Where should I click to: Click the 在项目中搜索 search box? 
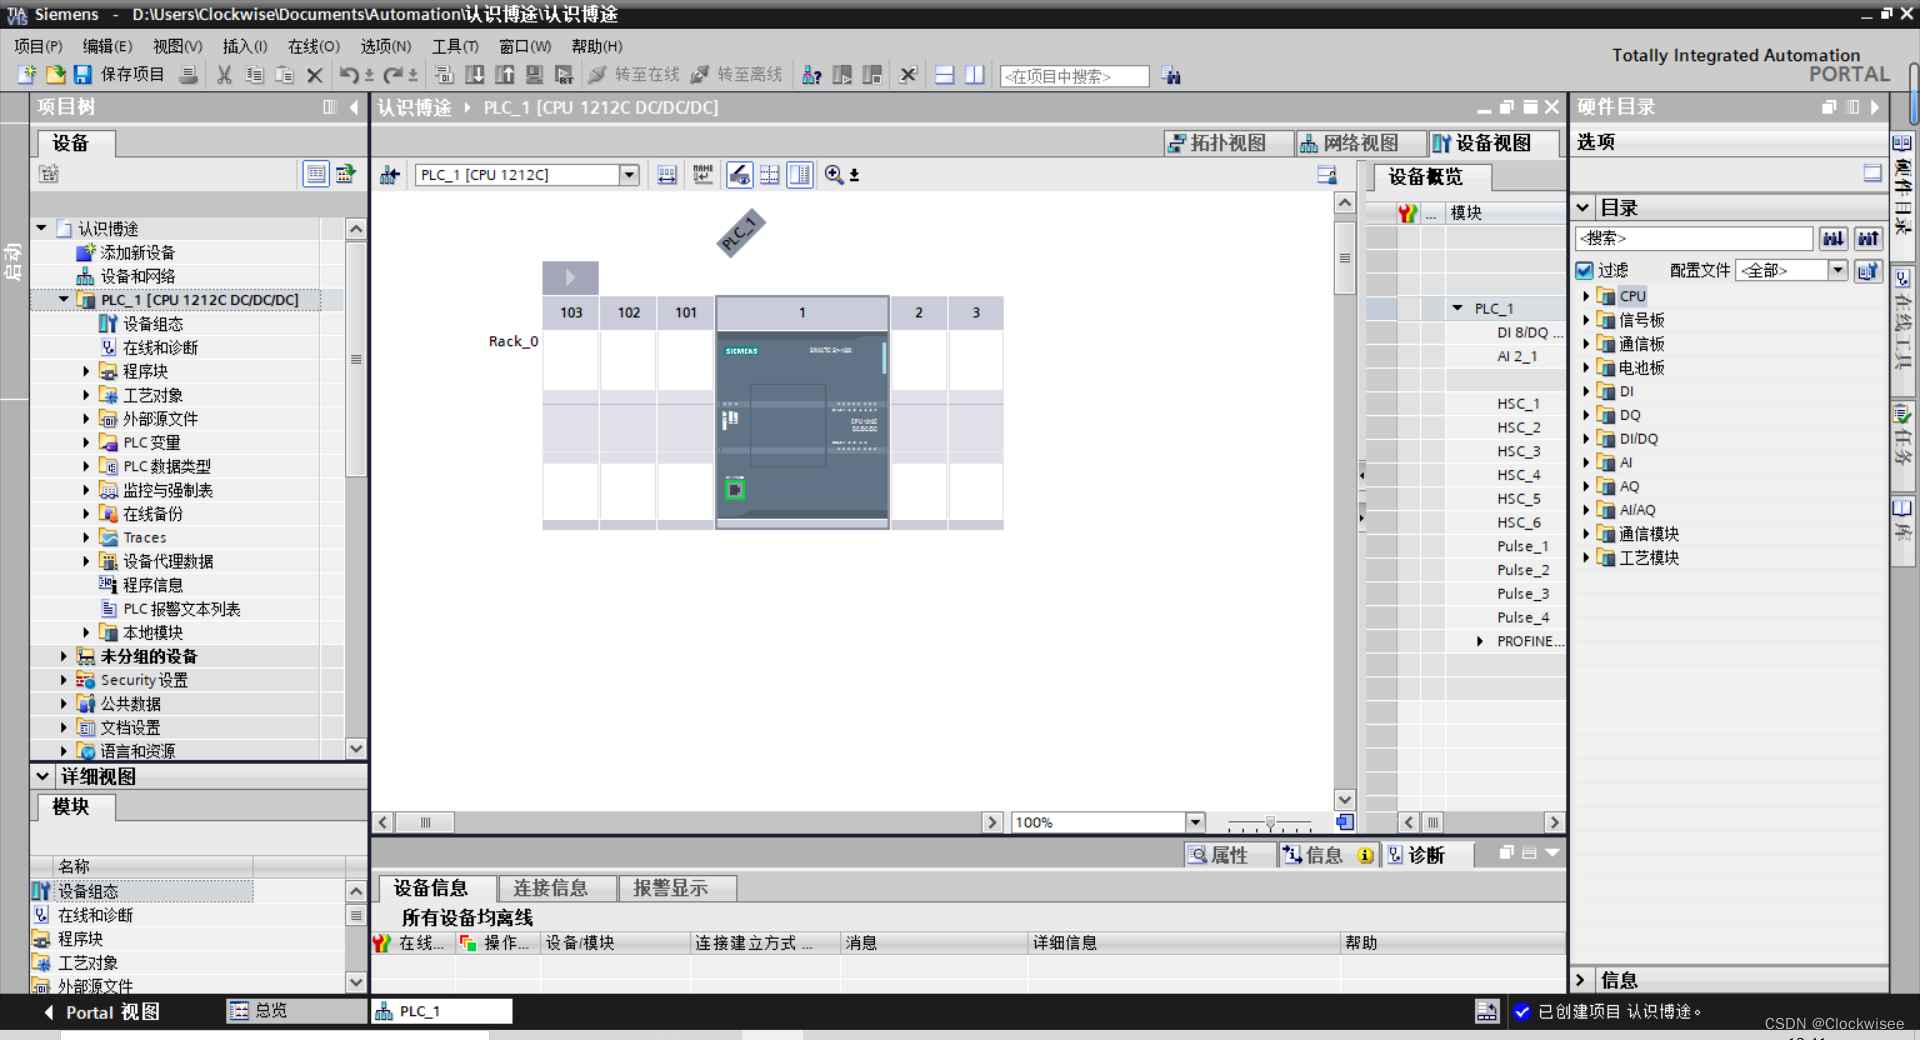(1075, 76)
